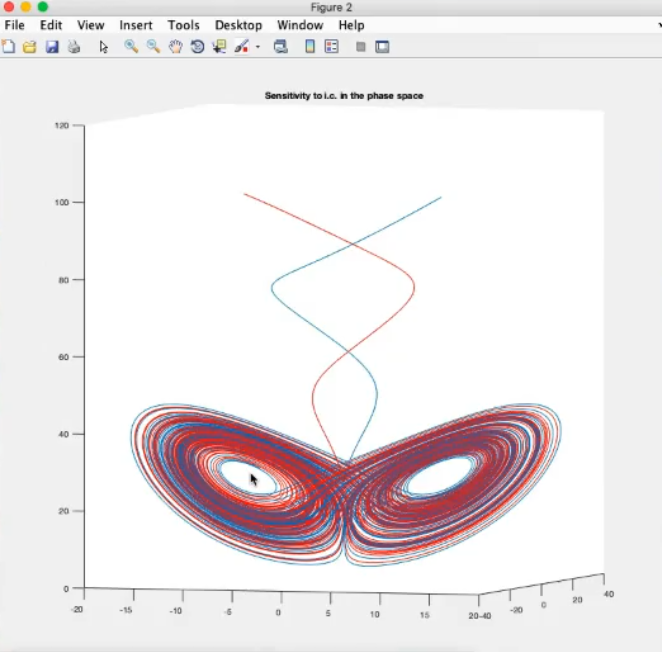Activate the Zoom Out magnifier tool
This screenshot has height=652, width=662.
pos(153,46)
